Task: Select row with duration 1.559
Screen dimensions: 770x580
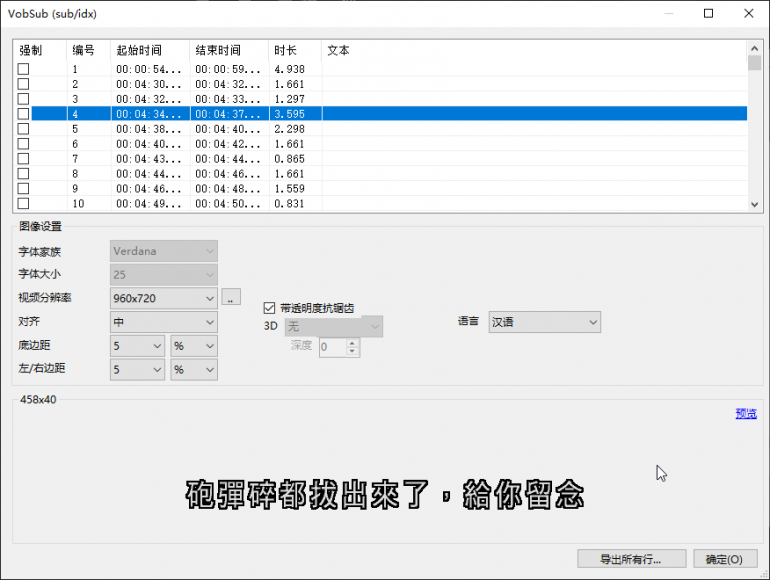Action: click(381, 189)
